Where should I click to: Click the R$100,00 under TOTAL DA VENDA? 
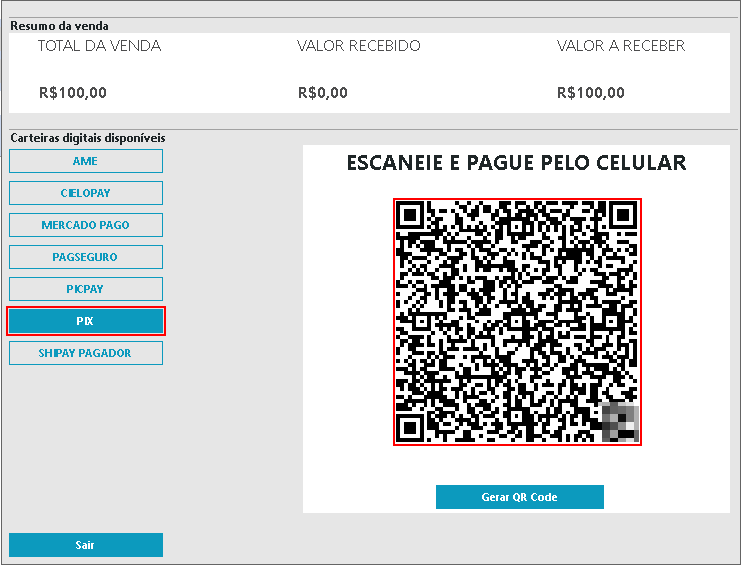[x=73, y=93]
